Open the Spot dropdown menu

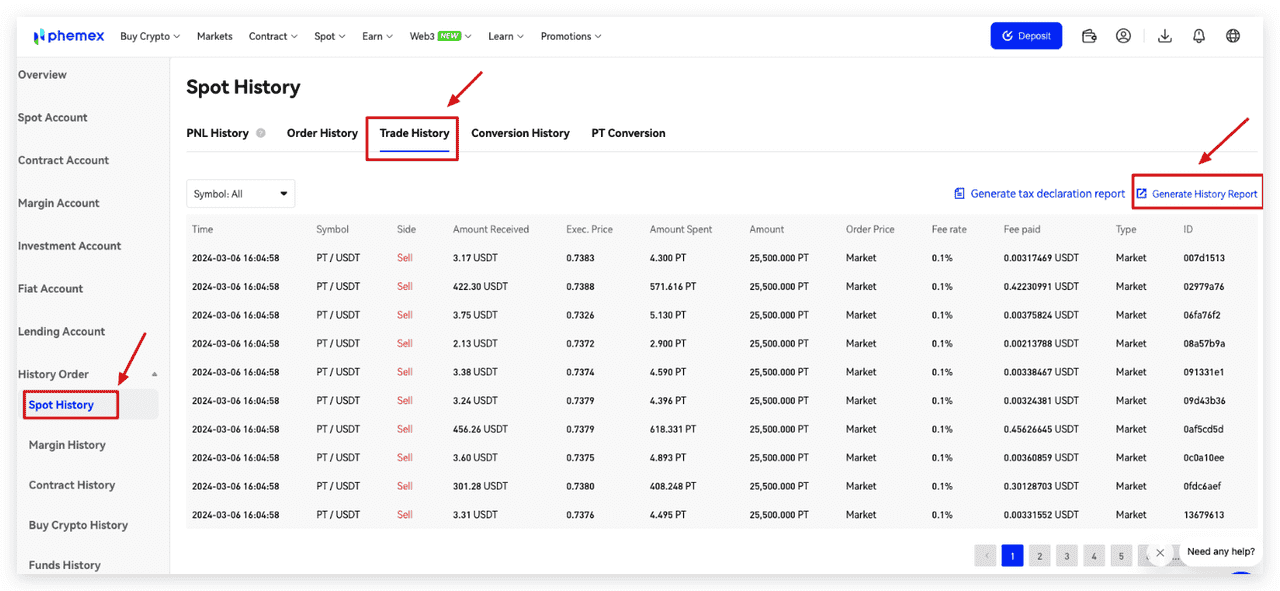330,36
